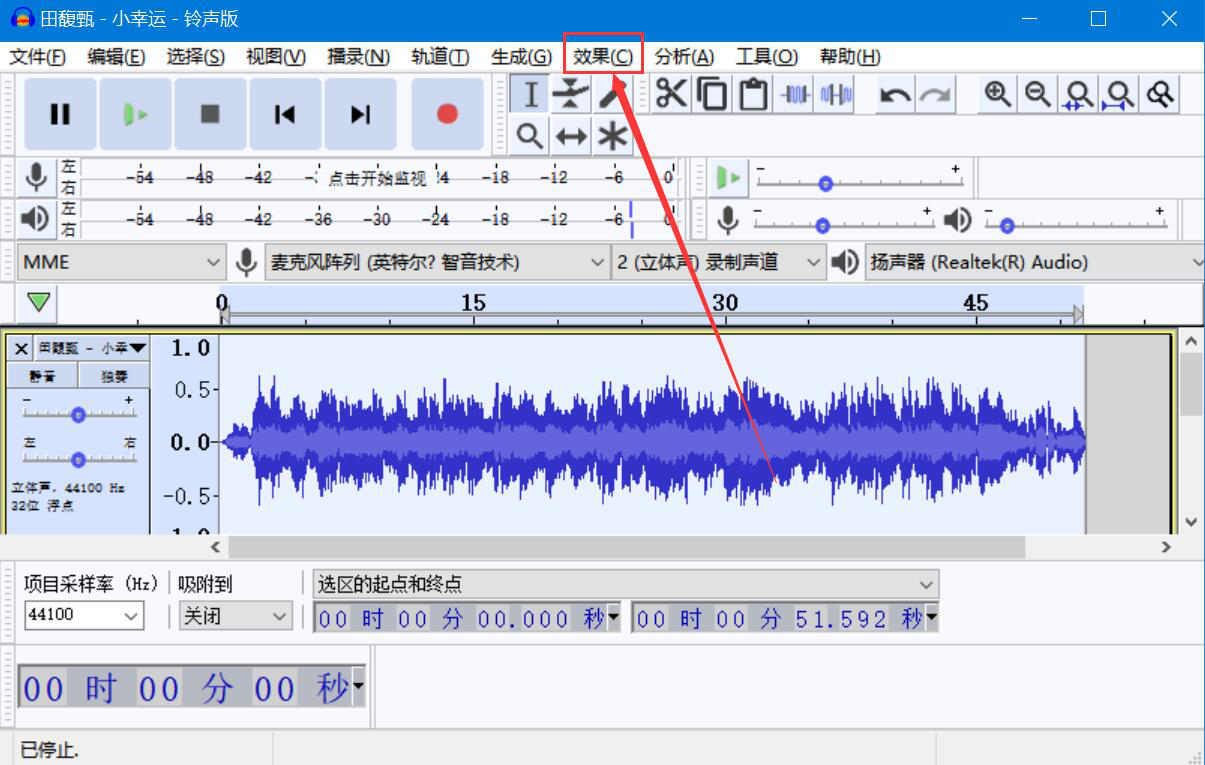1205x765 pixels.
Task: Open the 分析(A) menu
Action: pyautogui.click(x=684, y=57)
